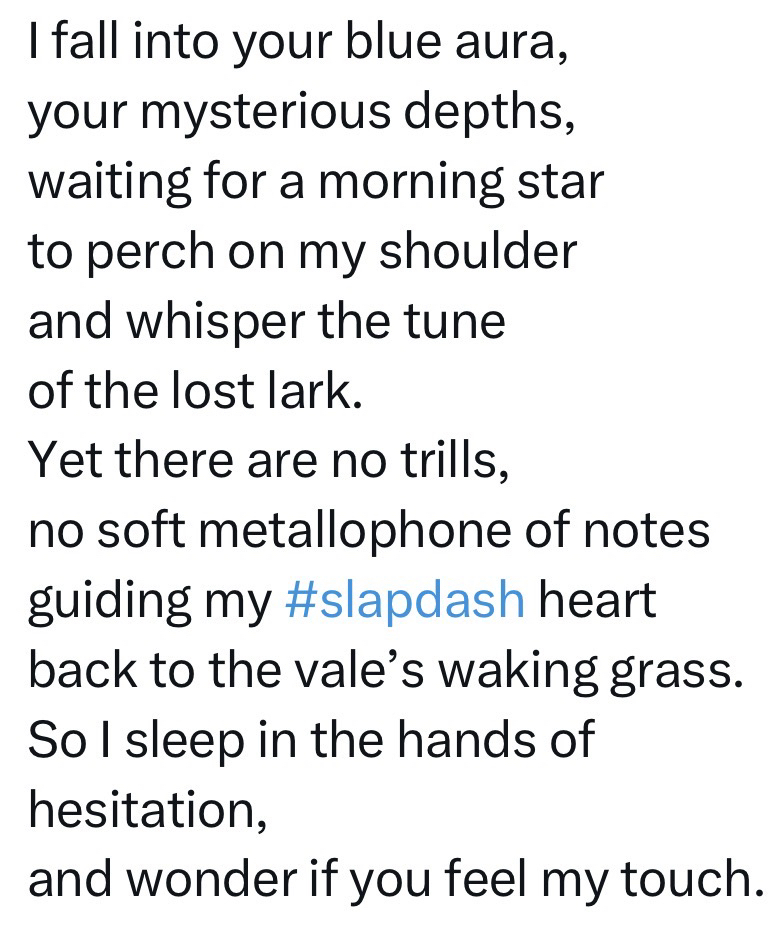
Task: Click the line "to perch on my shoulder"
Action: [x=302, y=253]
